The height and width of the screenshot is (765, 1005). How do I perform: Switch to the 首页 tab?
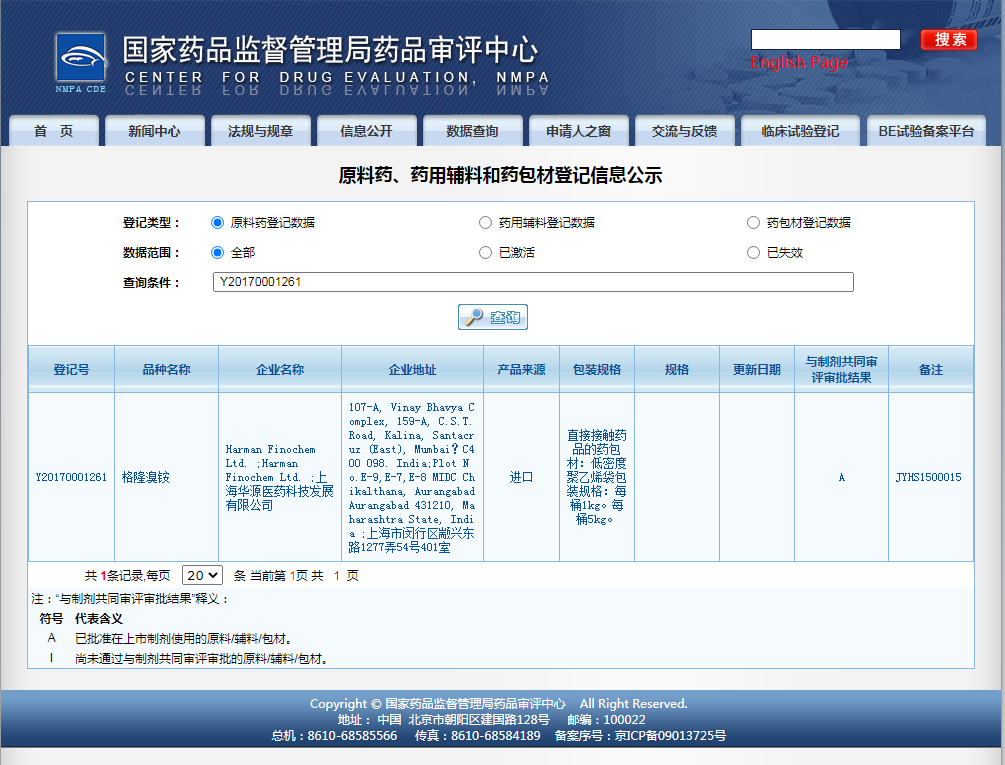pos(53,130)
